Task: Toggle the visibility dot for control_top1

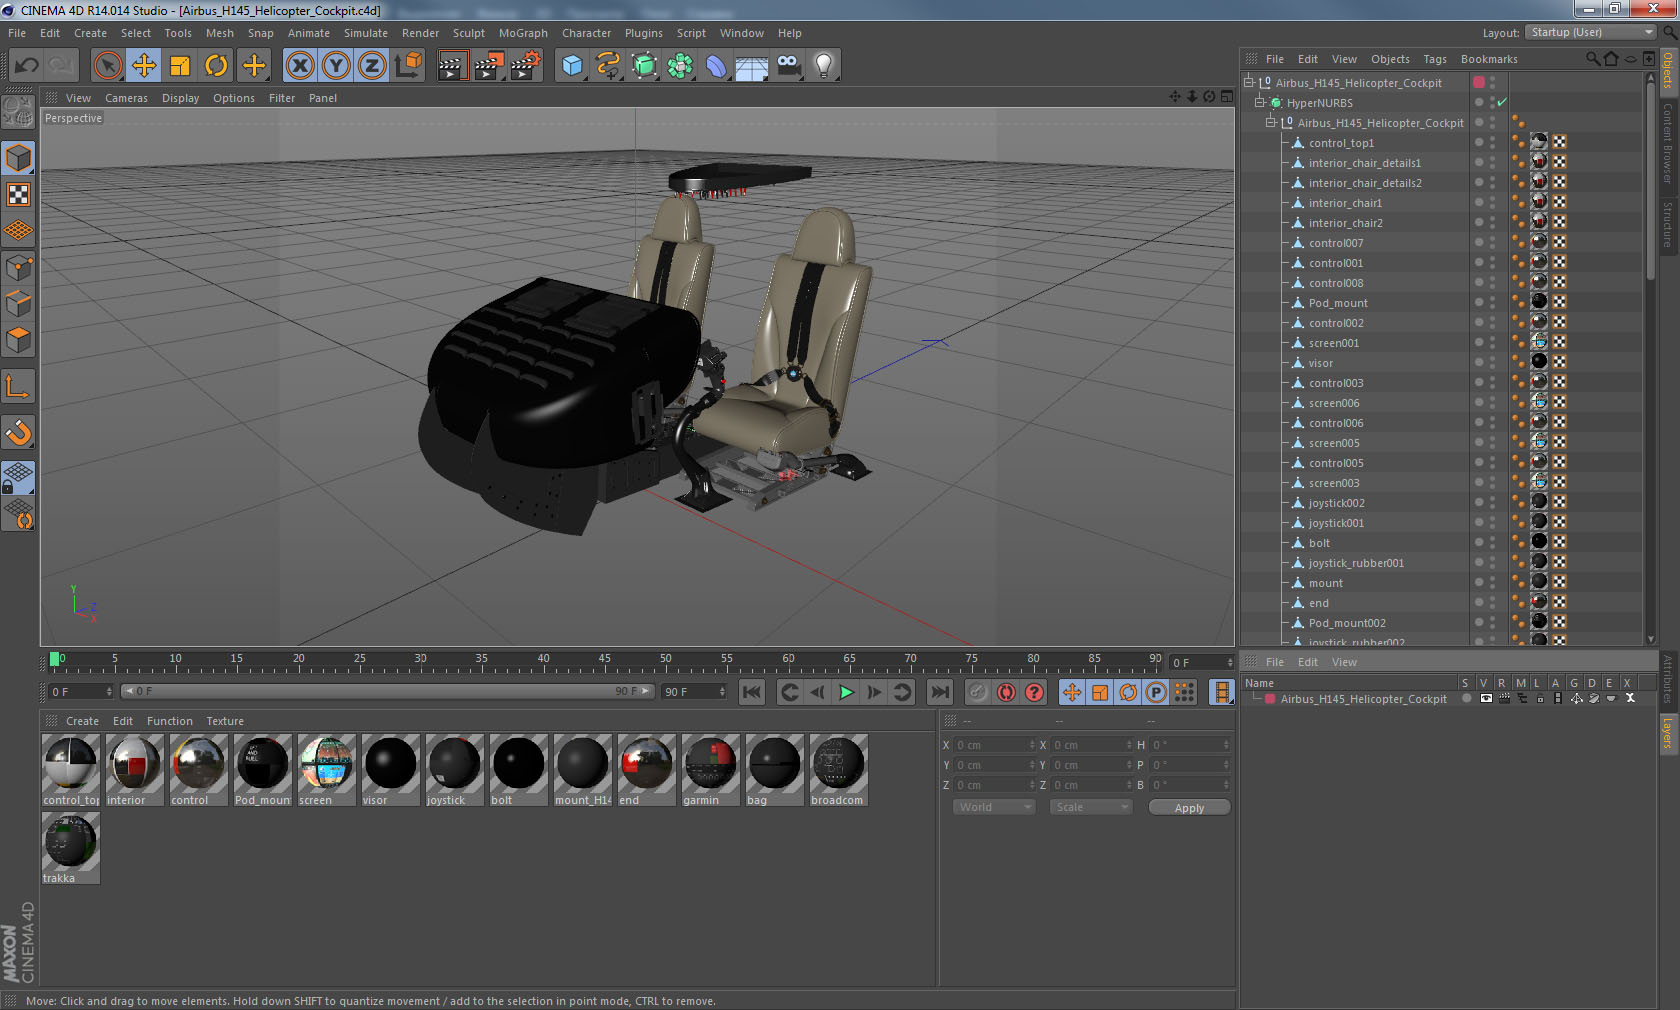Action: pyautogui.click(x=1479, y=141)
